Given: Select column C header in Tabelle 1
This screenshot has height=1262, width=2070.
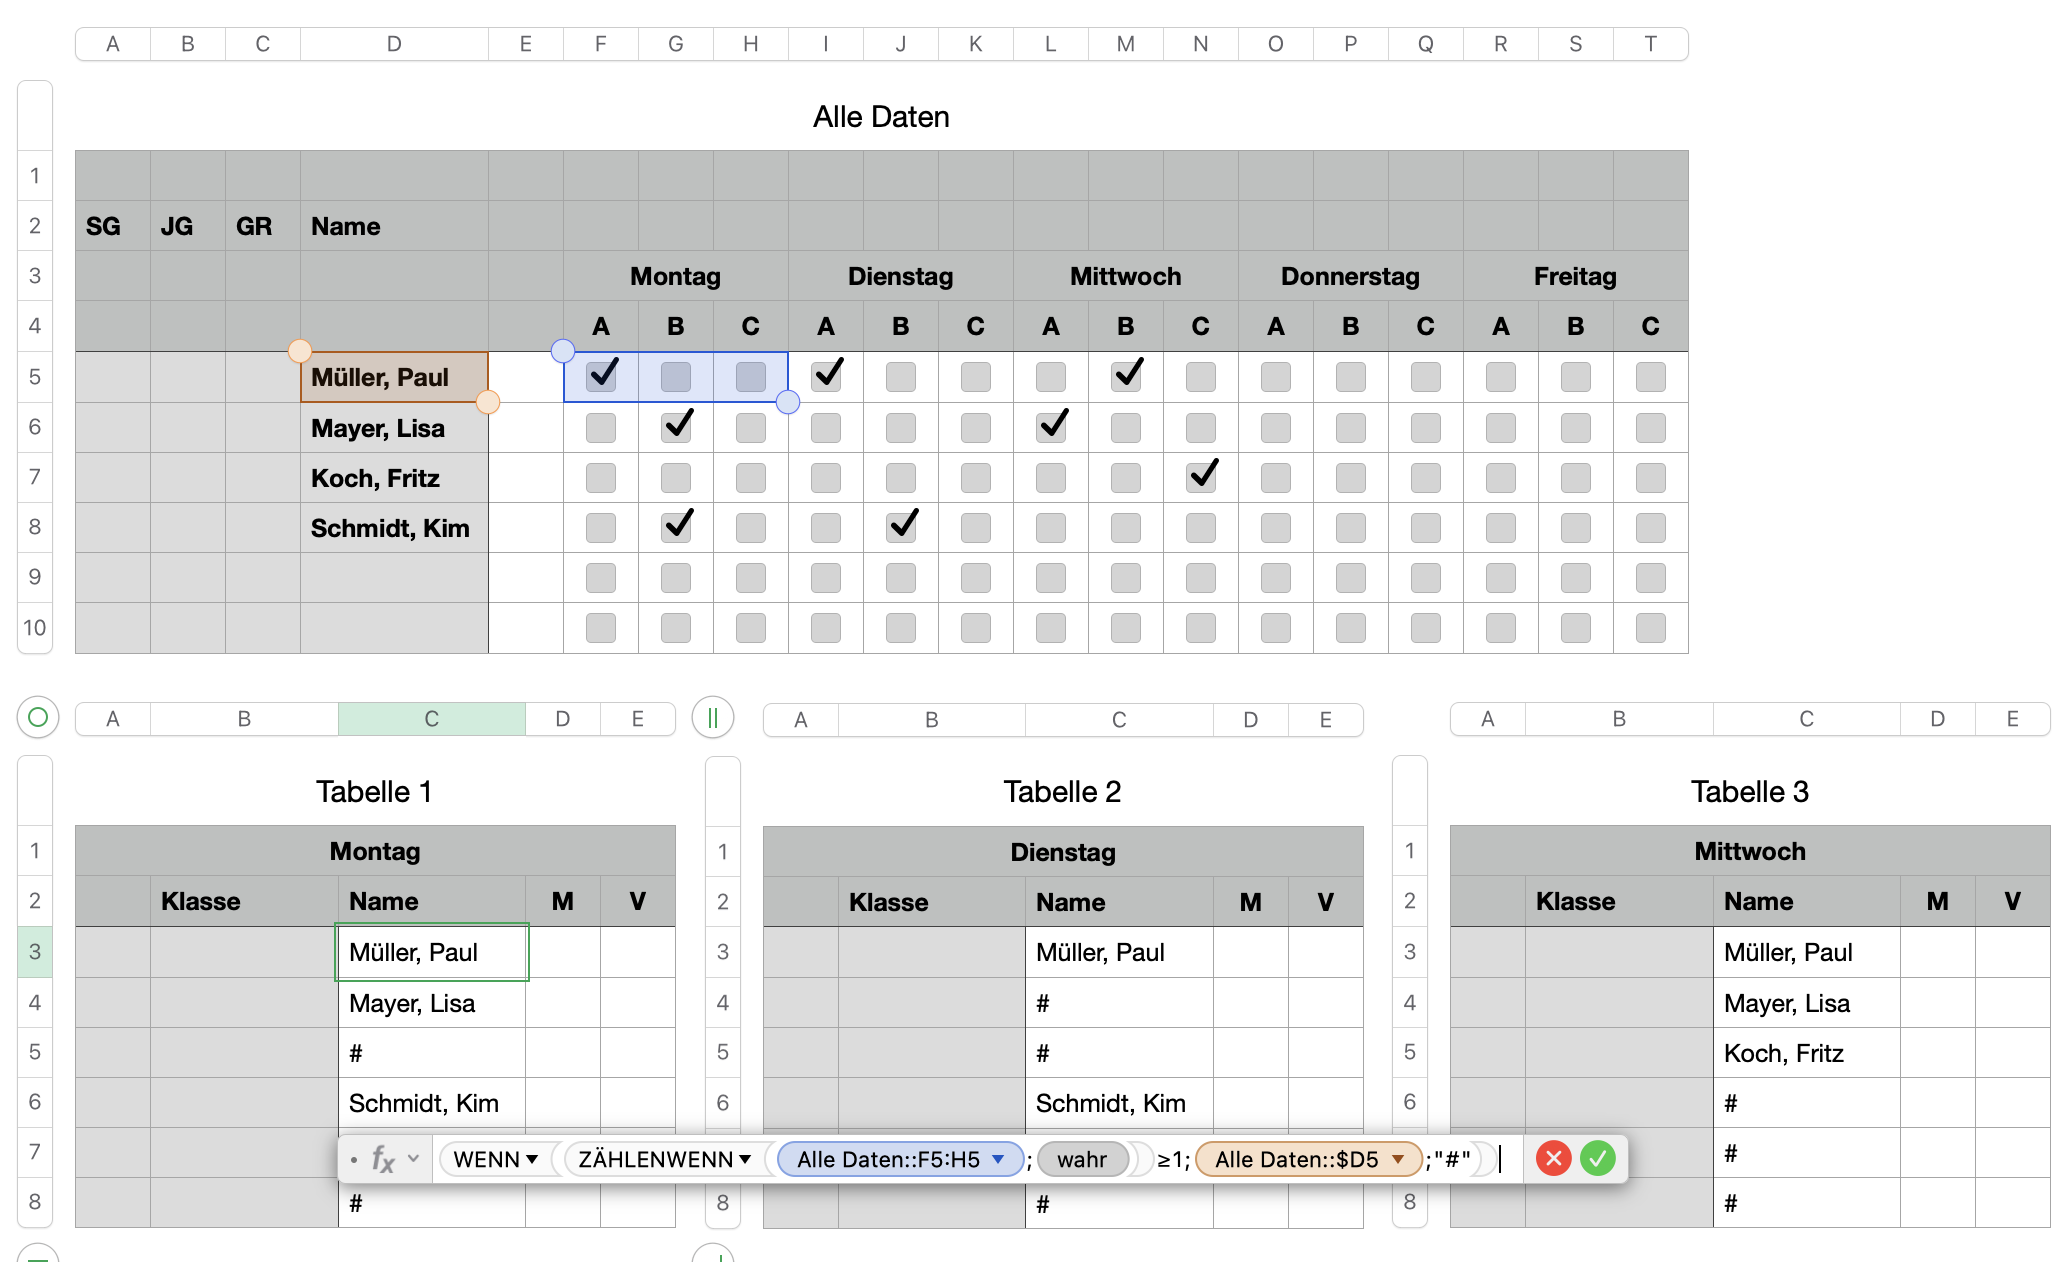Looking at the screenshot, I should tap(431, 719).
